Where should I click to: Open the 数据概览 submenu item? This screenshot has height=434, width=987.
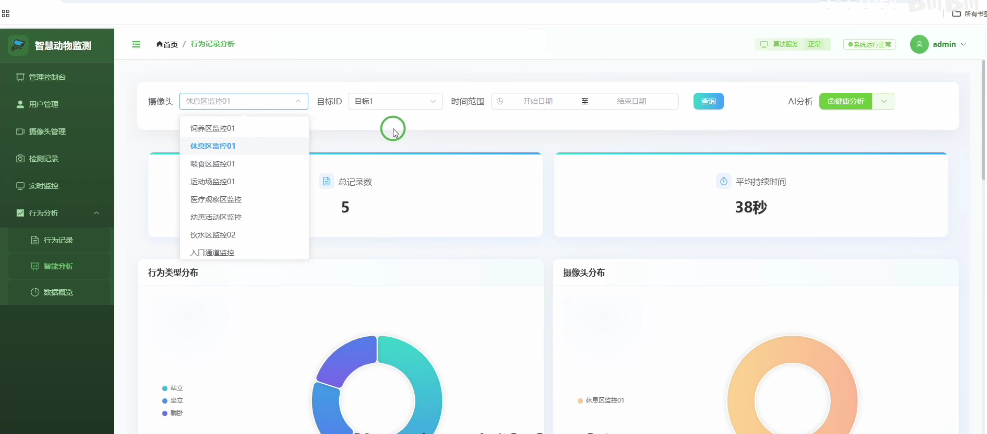coord(57,292)
